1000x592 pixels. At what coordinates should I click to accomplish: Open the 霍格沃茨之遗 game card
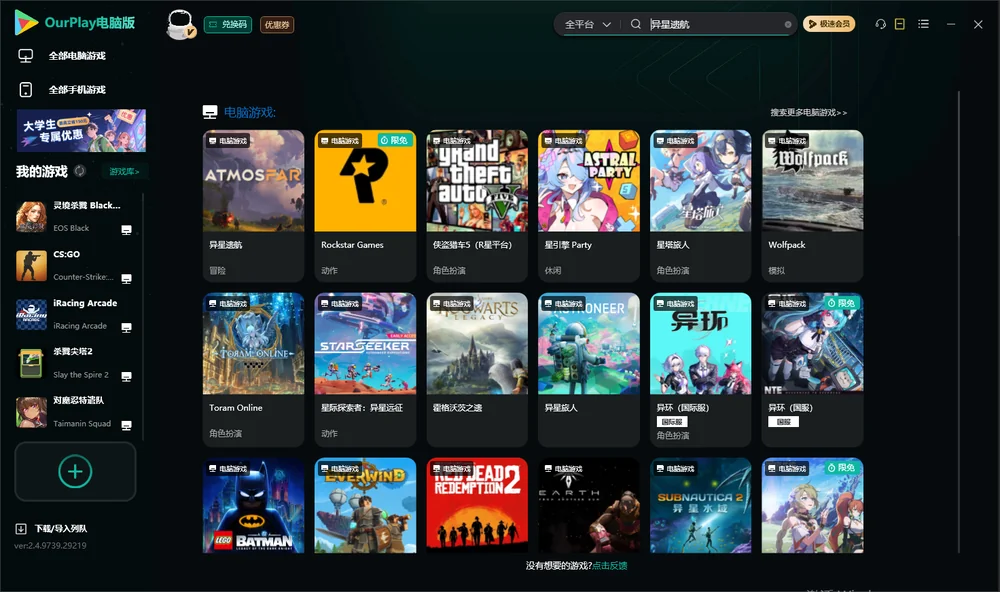tap(477, 370)
